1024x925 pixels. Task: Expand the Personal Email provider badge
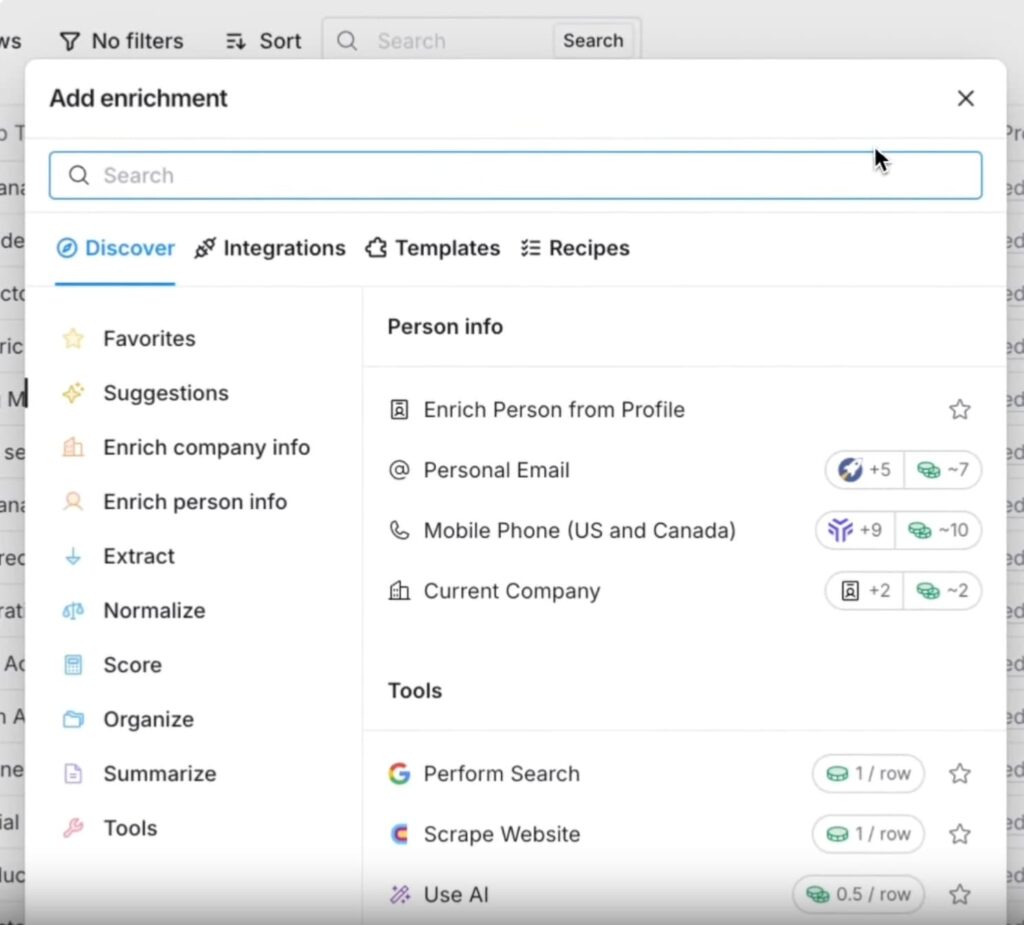click(865, 470)
